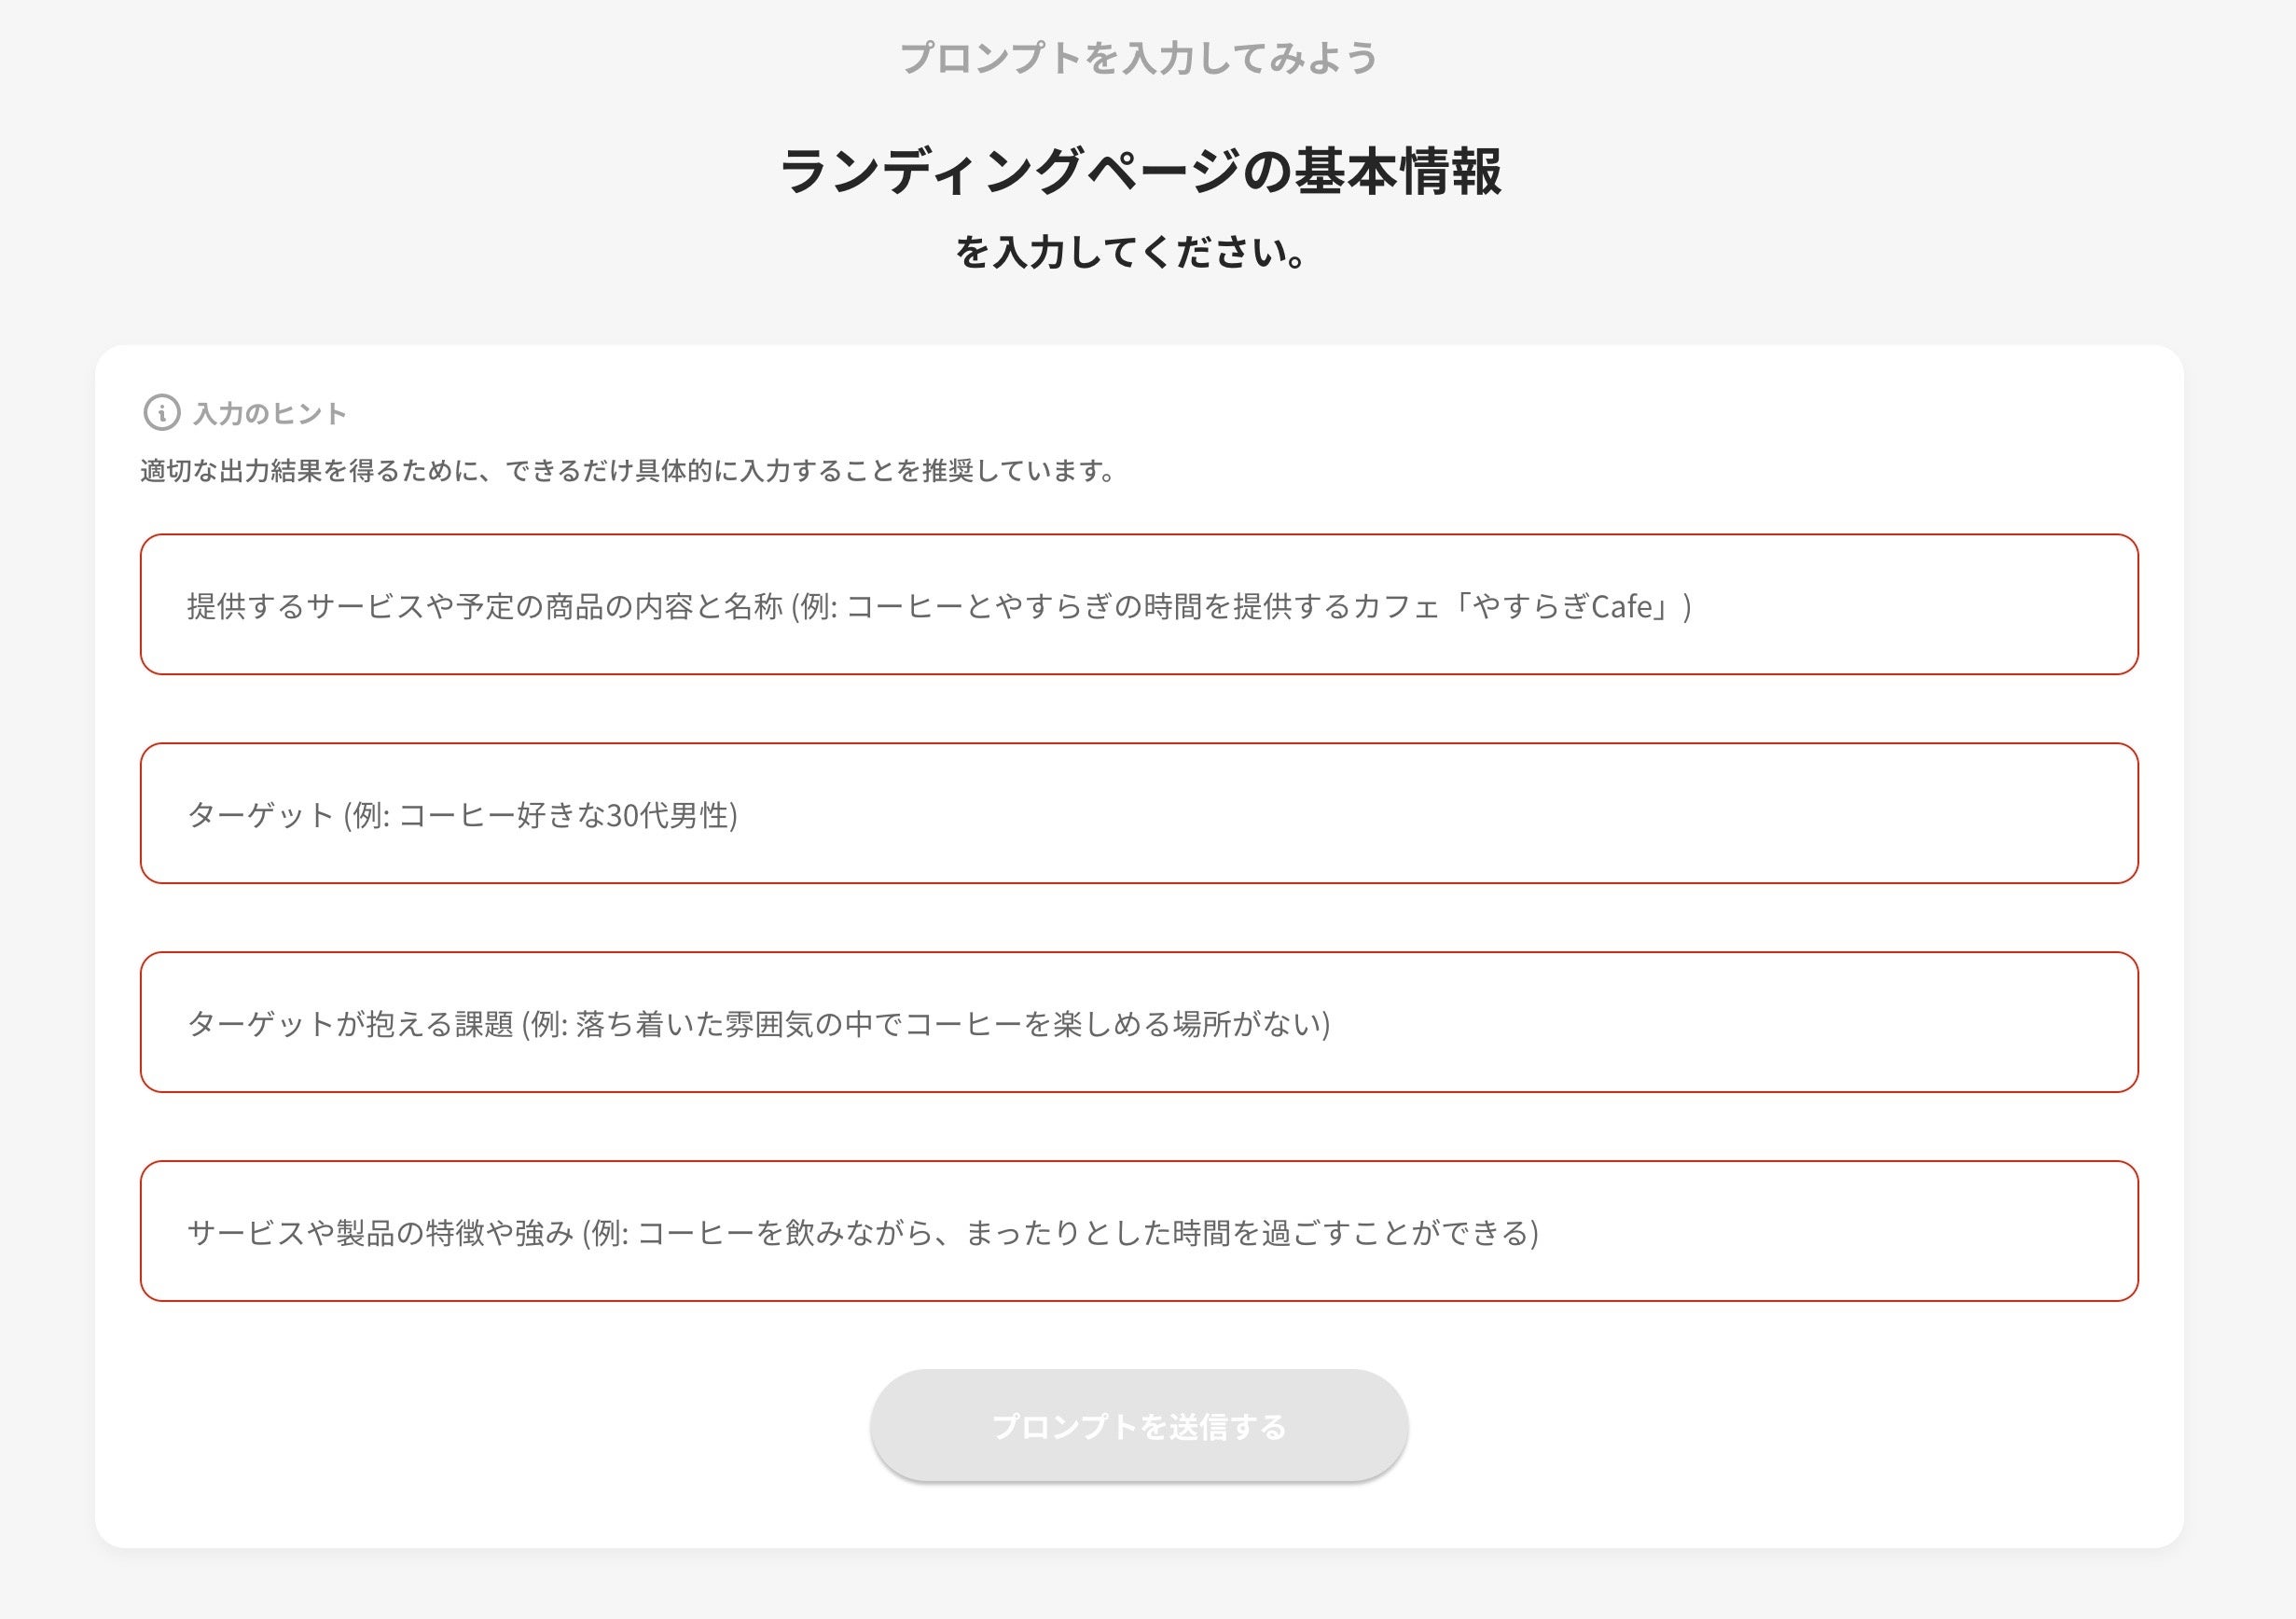Focus the サービスや製品の特徴や強み field
Image resolution: width=2296 pixels, height=1619 pixels.
tap(1138, 1231)
